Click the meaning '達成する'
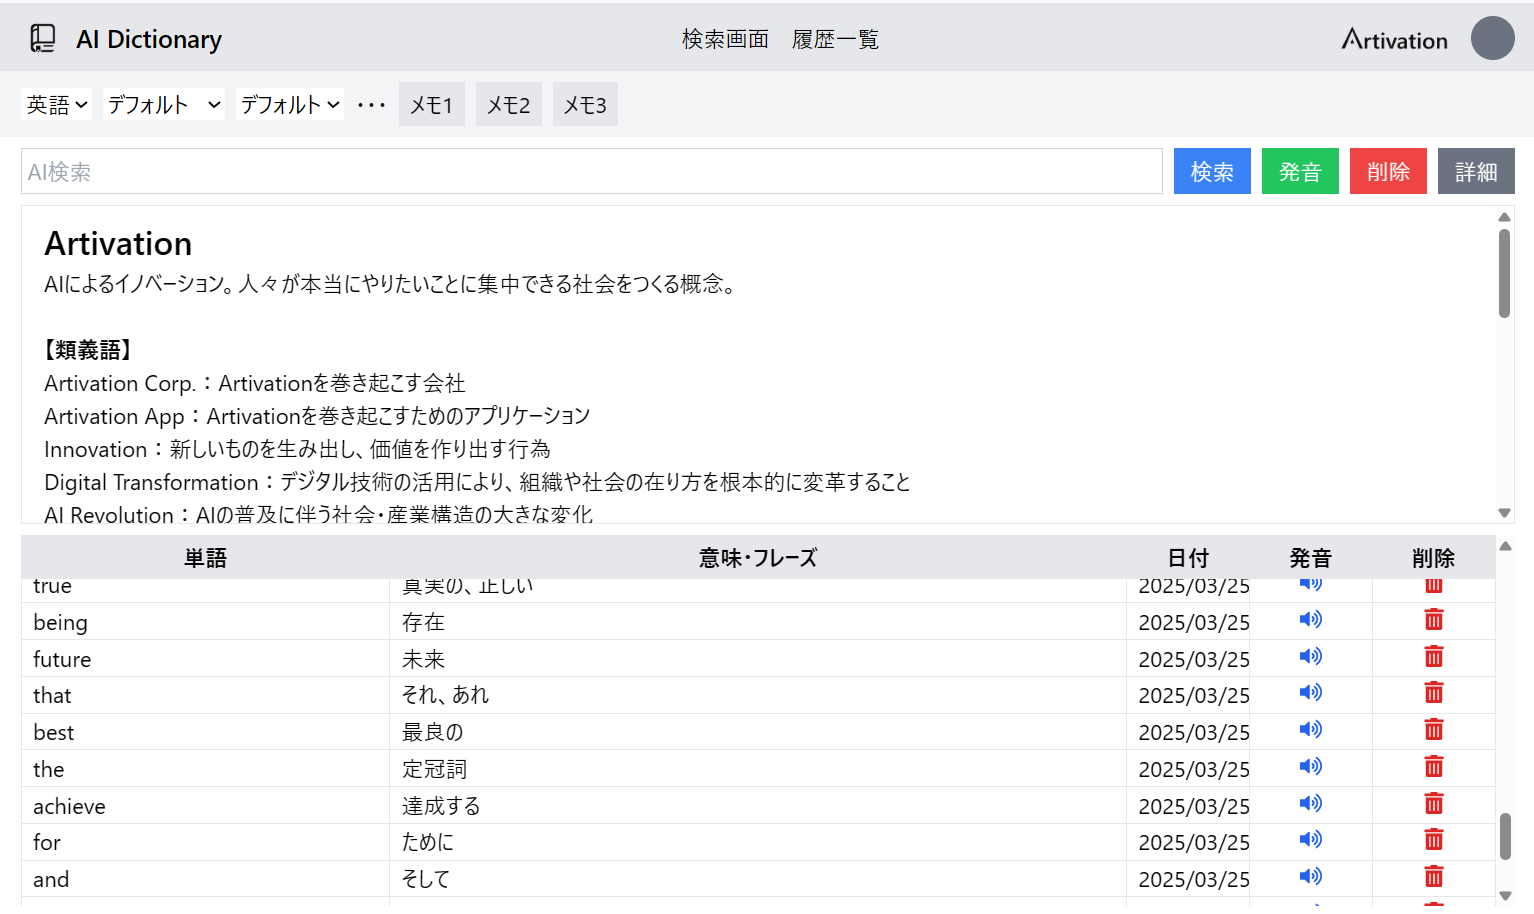1534x914 pixels. [x=441, y=806]
